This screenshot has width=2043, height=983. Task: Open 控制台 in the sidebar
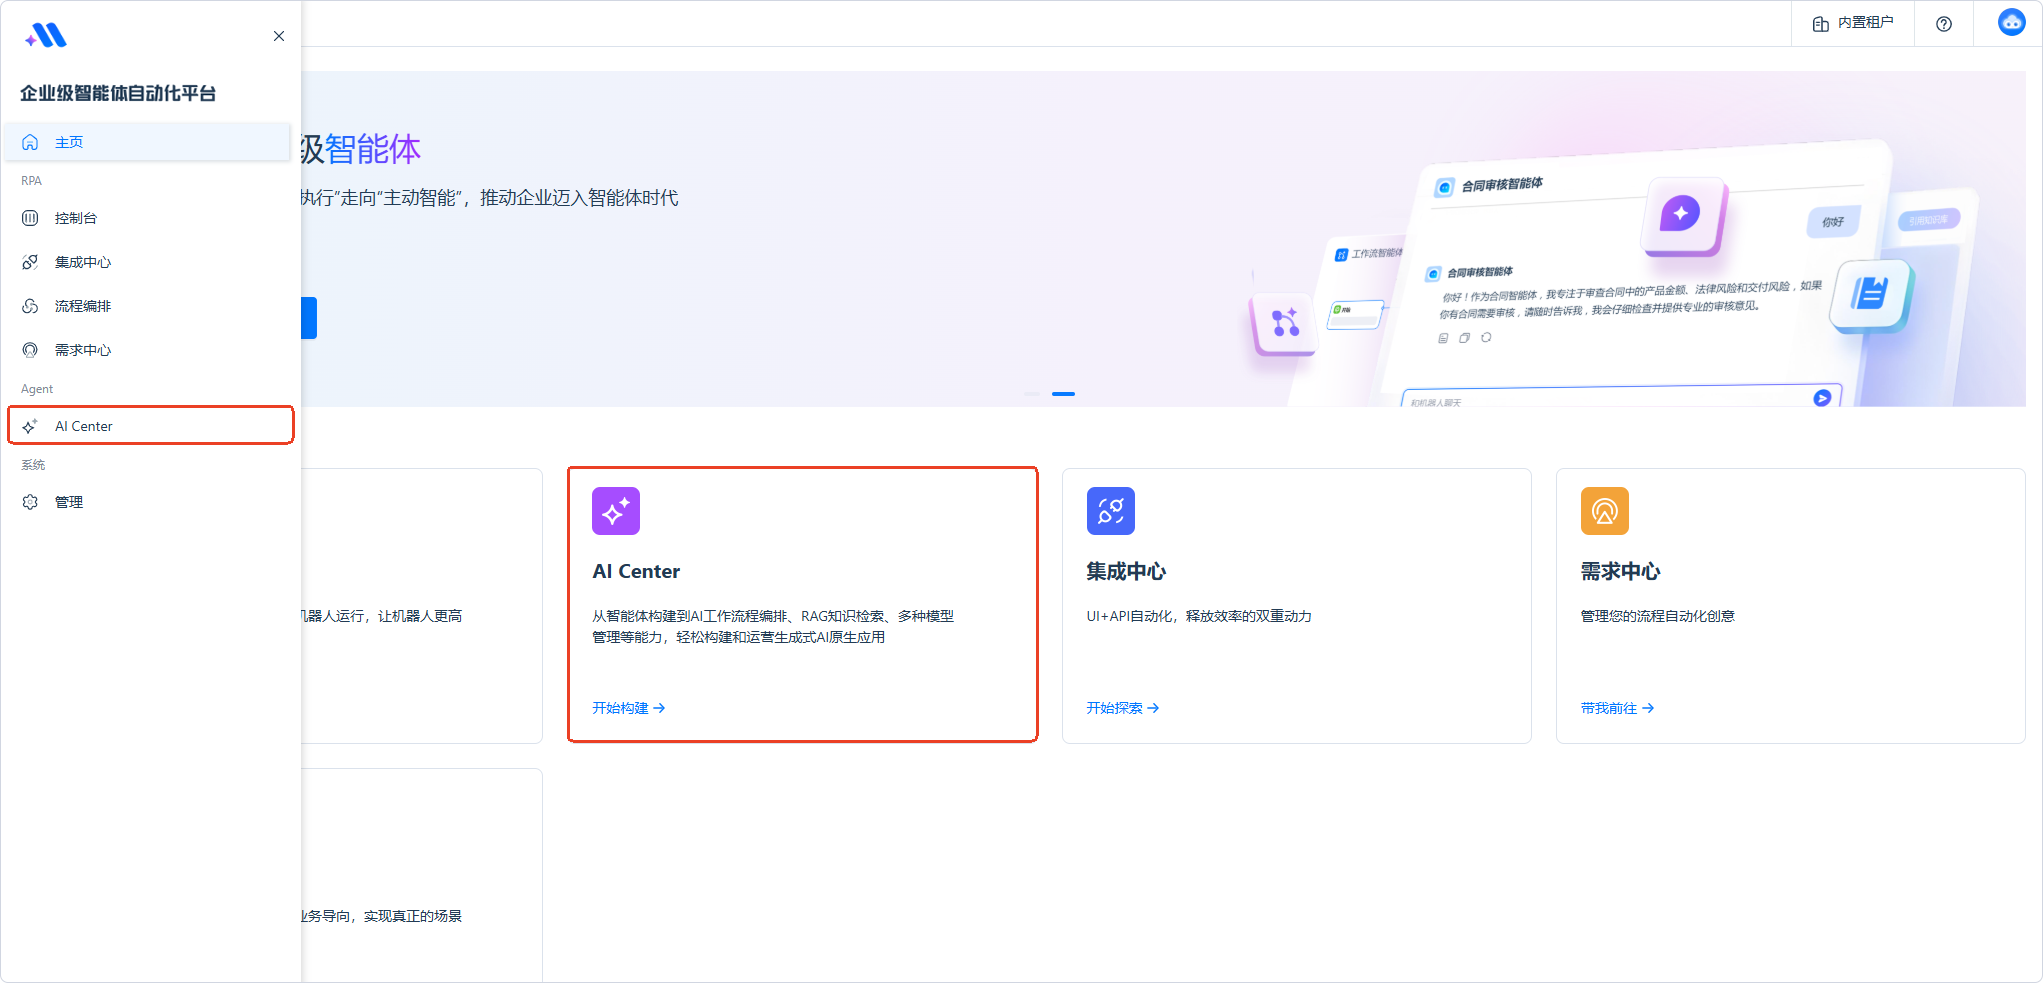[76, 218]
